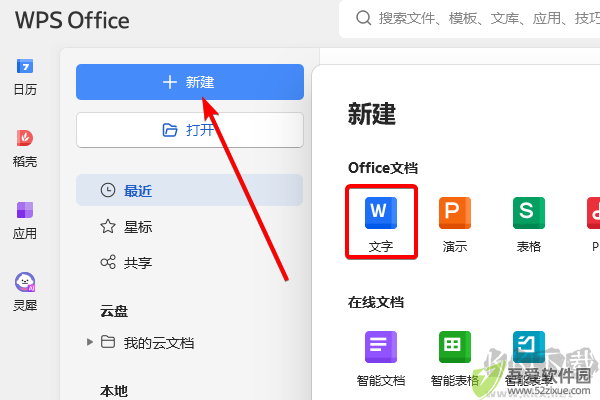The height and width of the screenshot is (400, 600).
Task: Click the star icon beside 星标
Action: (108, 227)
